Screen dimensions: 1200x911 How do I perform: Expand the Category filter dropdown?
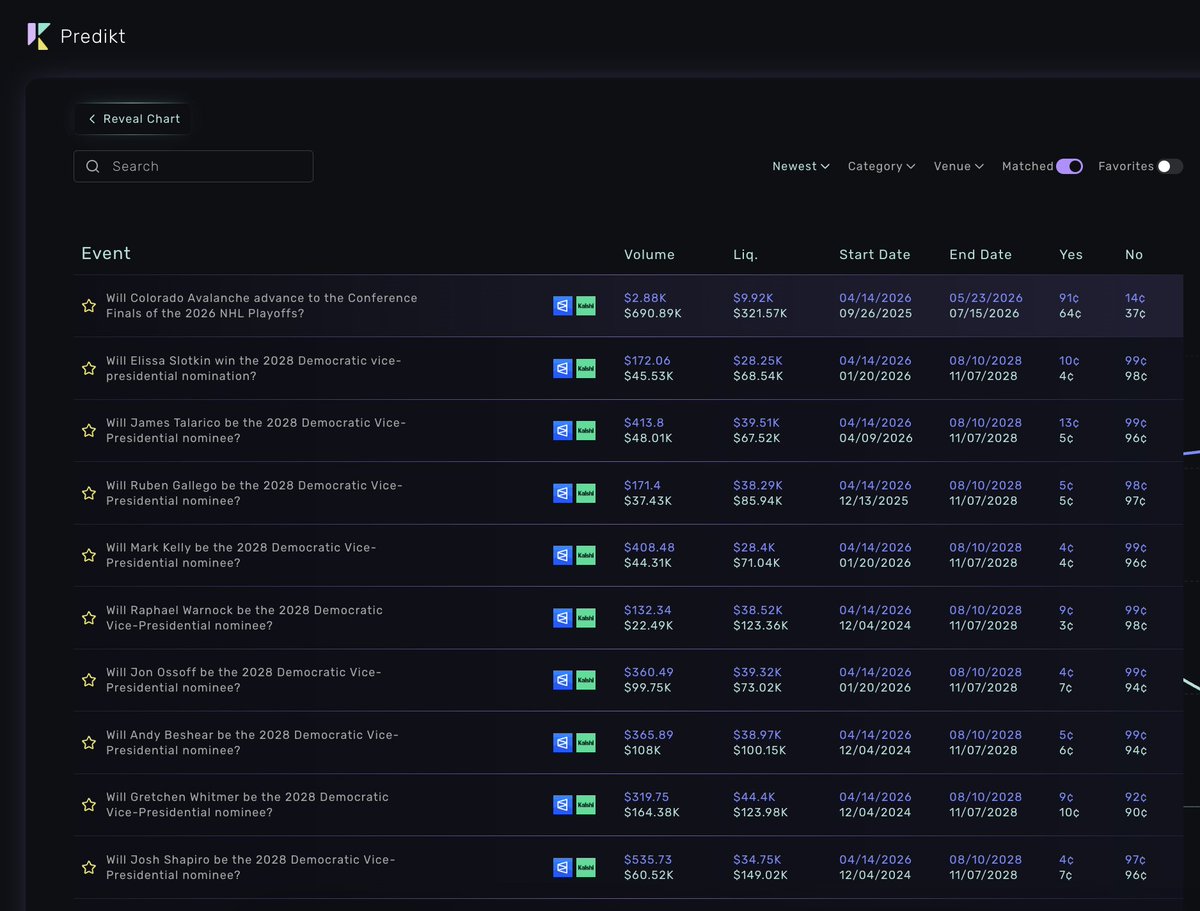[x=882, y=167]
